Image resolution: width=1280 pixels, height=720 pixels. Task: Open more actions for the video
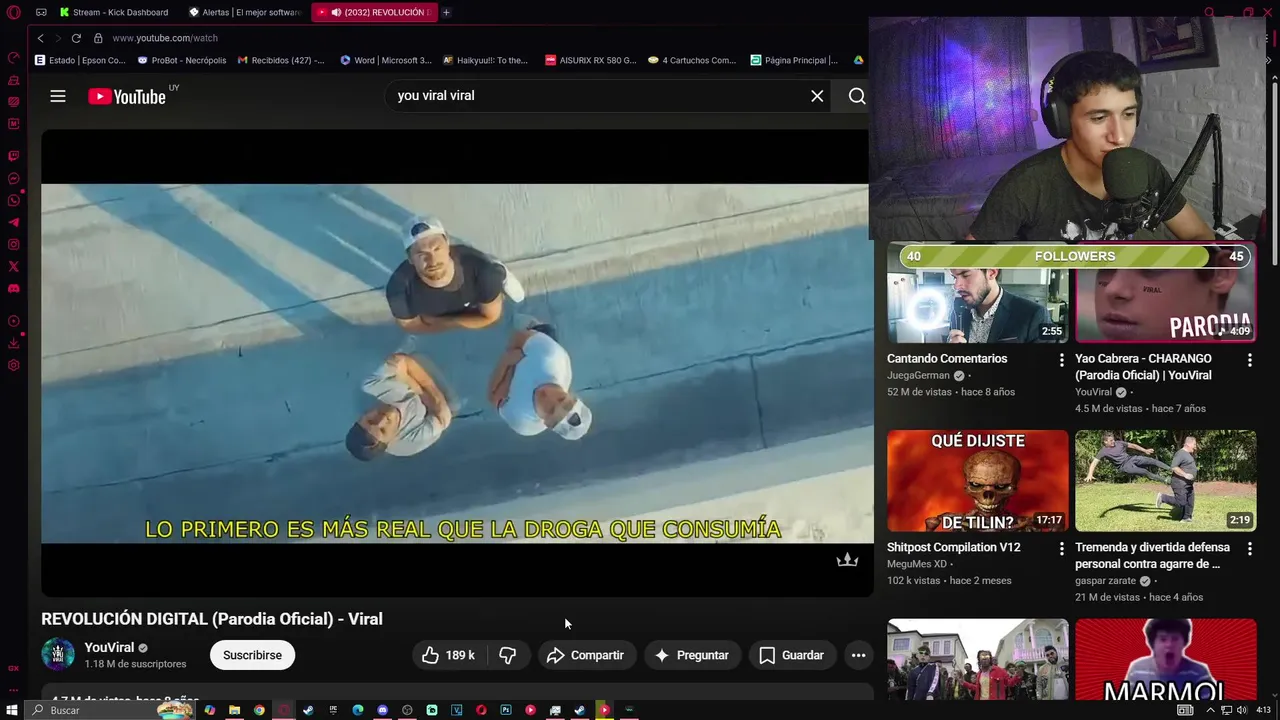point(858,655)
